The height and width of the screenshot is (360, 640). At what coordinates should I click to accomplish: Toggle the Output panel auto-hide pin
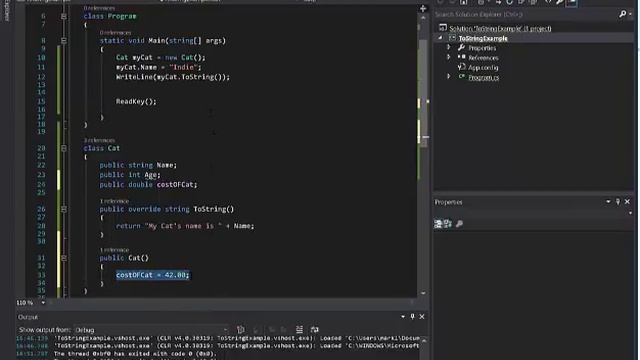[x=412, y=317]
